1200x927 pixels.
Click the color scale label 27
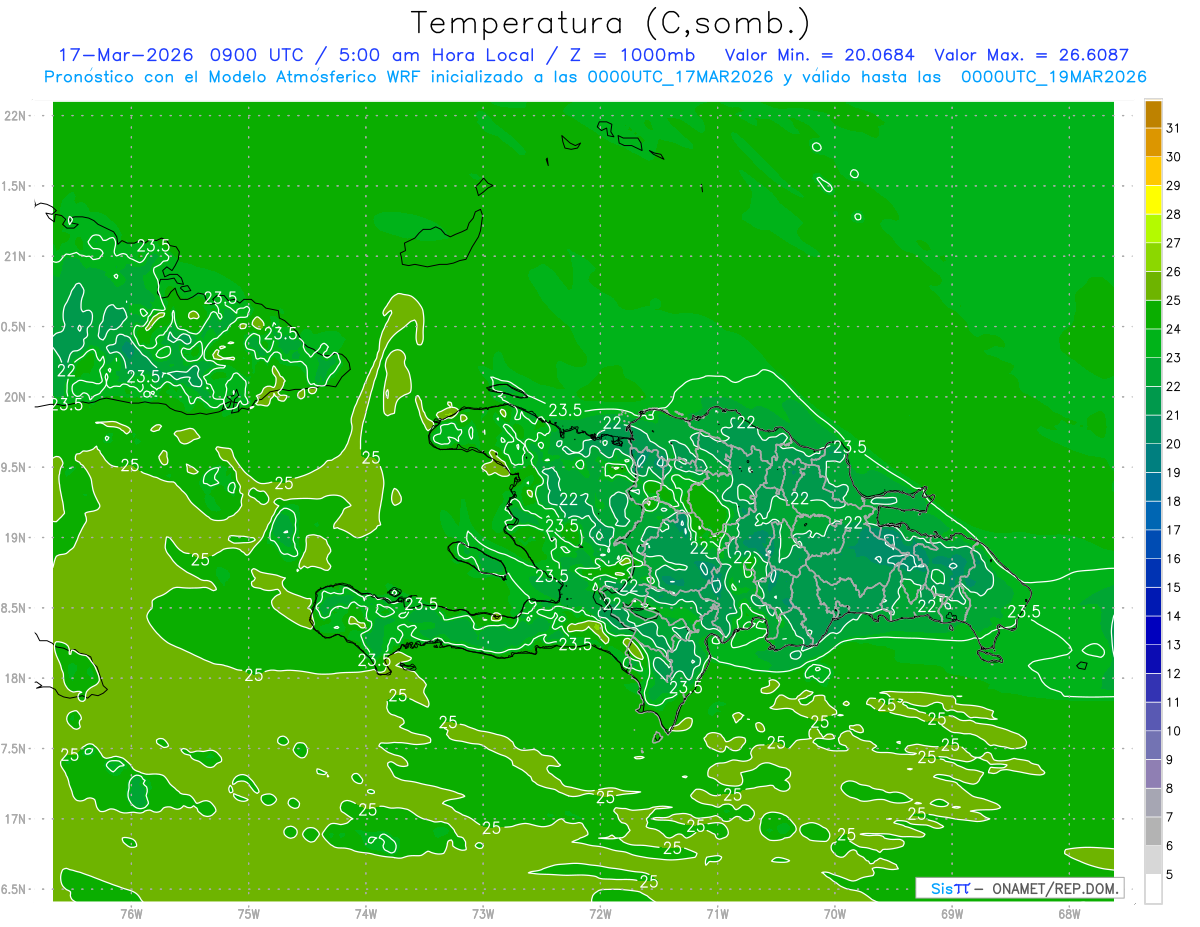1173,243
